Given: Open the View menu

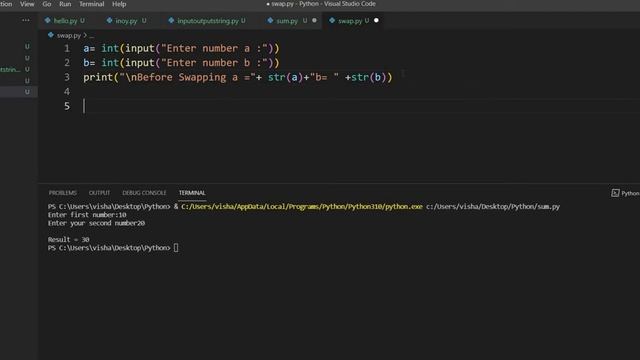Looking at the screenshot, I should tap(27, 4).
